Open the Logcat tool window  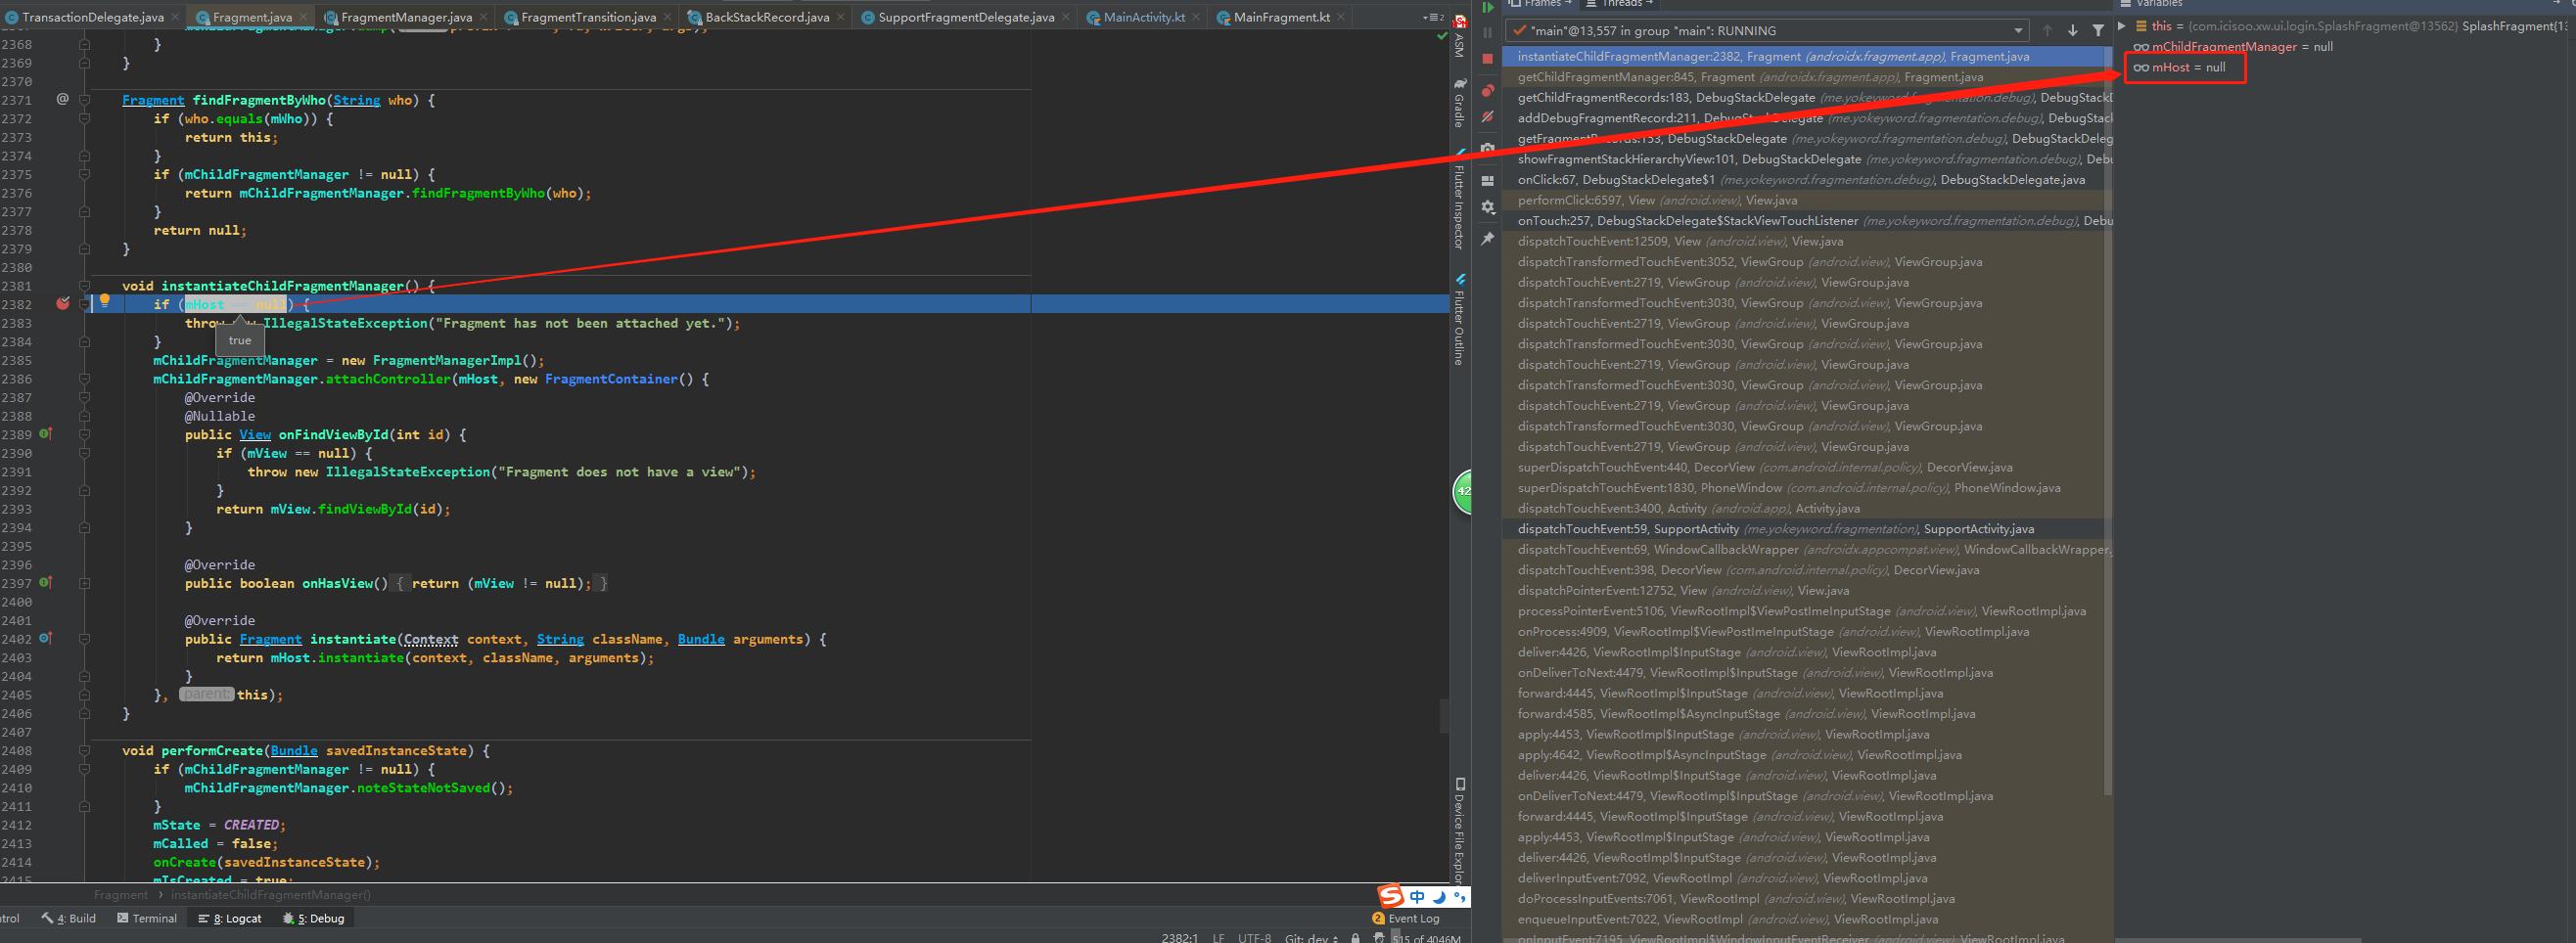(230, 918)
